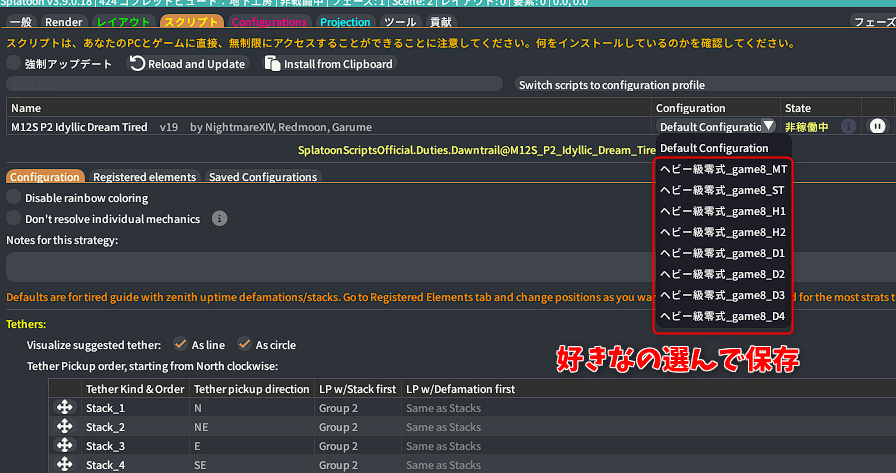Open the Projection tab

(346, 22)
